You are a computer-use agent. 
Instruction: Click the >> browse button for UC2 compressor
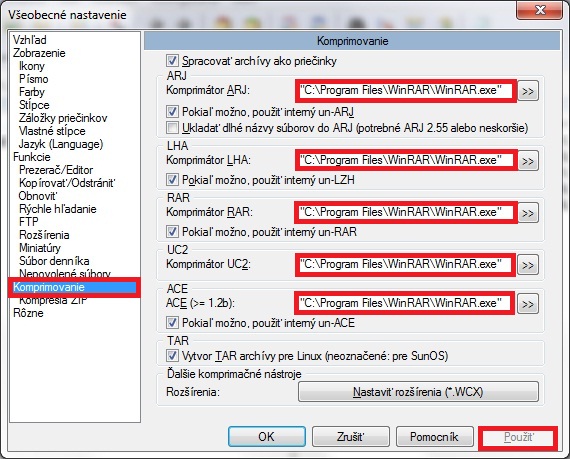pos(528,265)
